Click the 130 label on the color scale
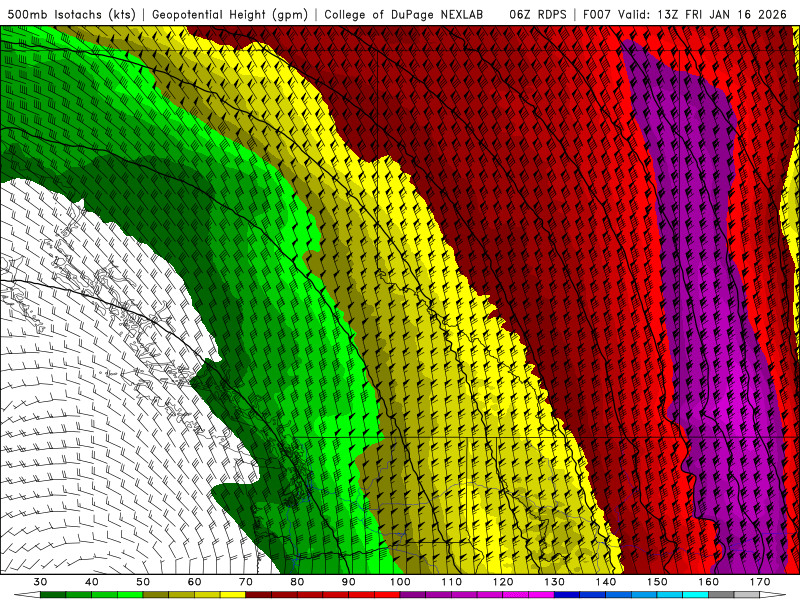800x600 pixels. [x=555, y=582]
